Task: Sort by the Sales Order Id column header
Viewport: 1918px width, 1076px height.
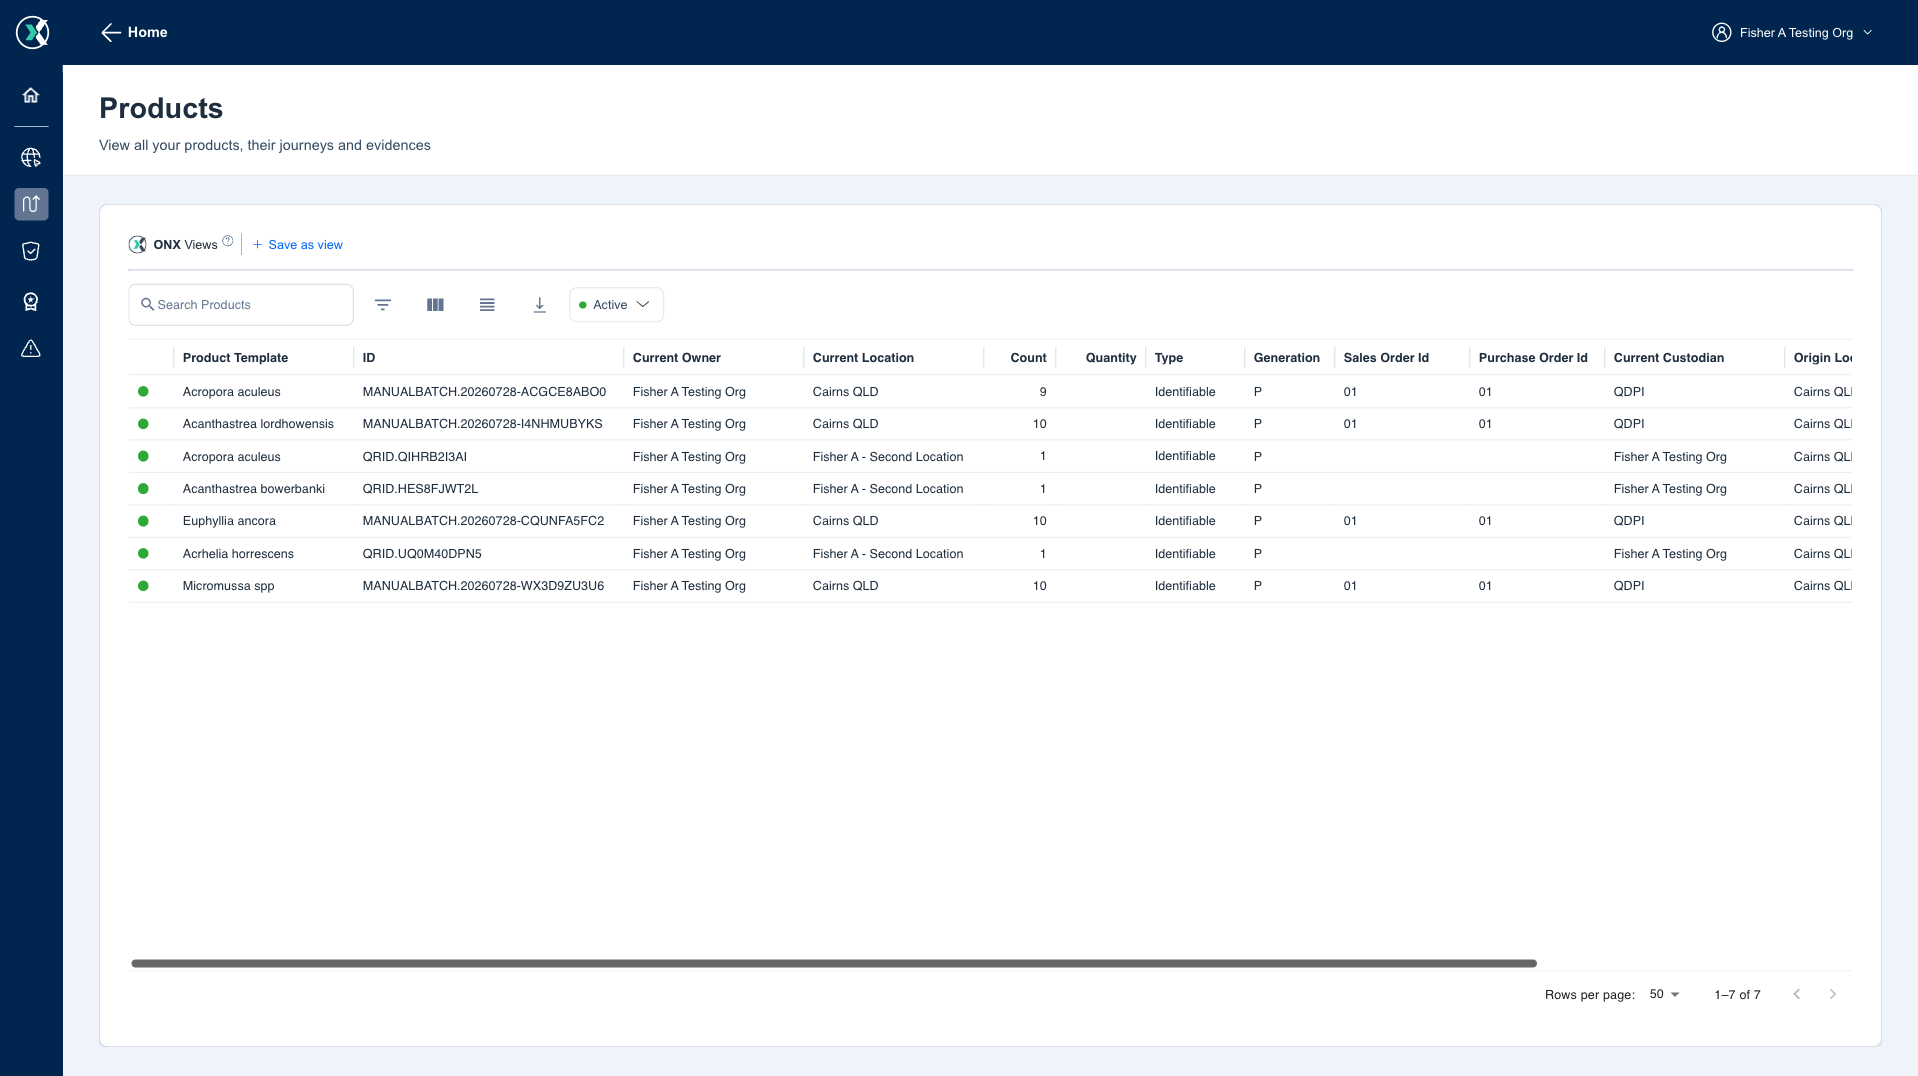Action: pos(1386,358)
